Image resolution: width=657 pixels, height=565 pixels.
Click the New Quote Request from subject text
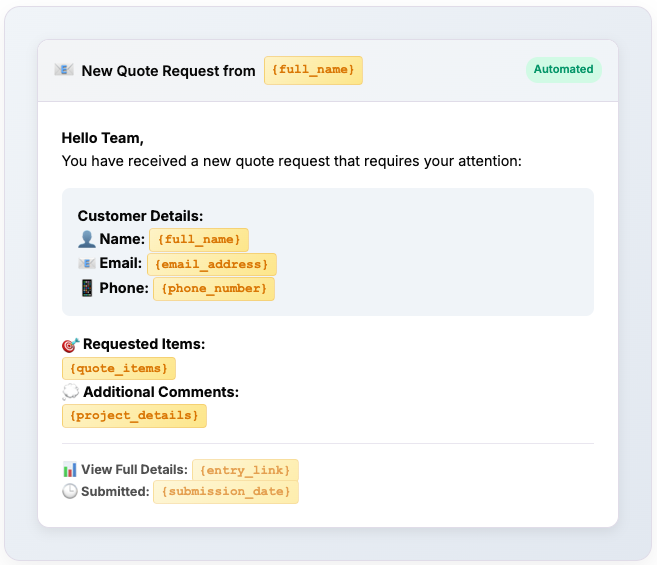(168, 71)
